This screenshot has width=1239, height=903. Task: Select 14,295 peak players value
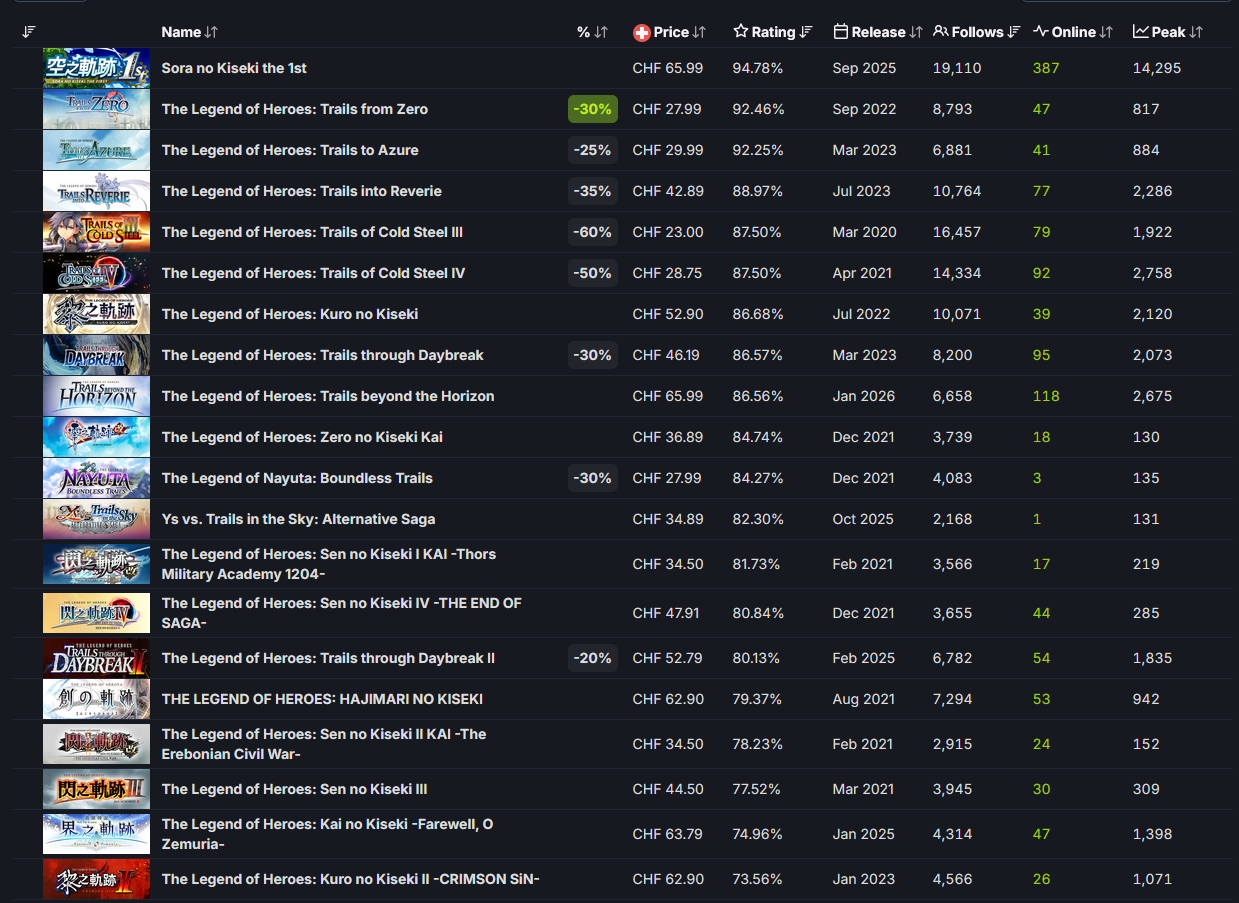pos(1157,68)
